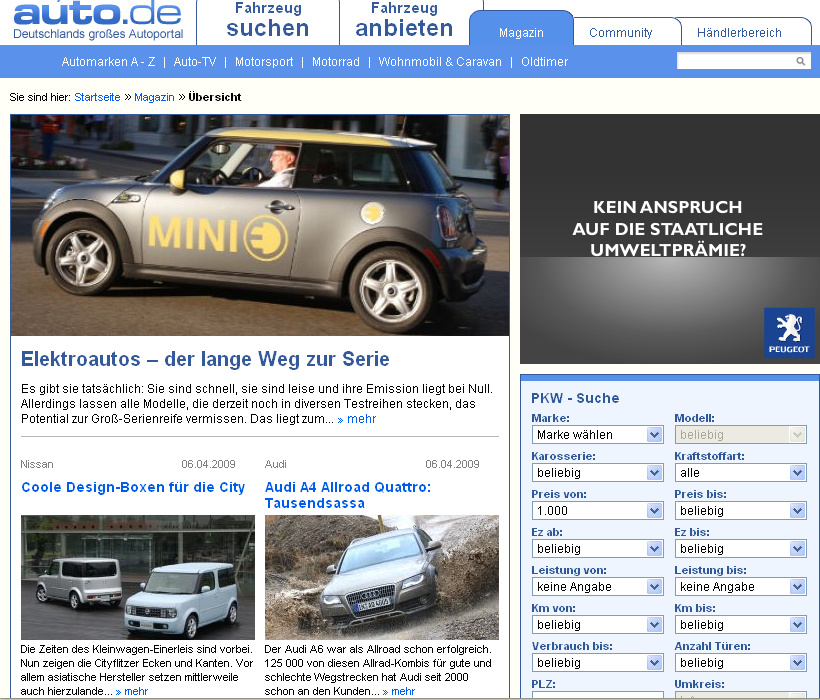This screenshot has height=700, width=820.
Task: Click the PKW - Suche heading
Action: (575, 398)
